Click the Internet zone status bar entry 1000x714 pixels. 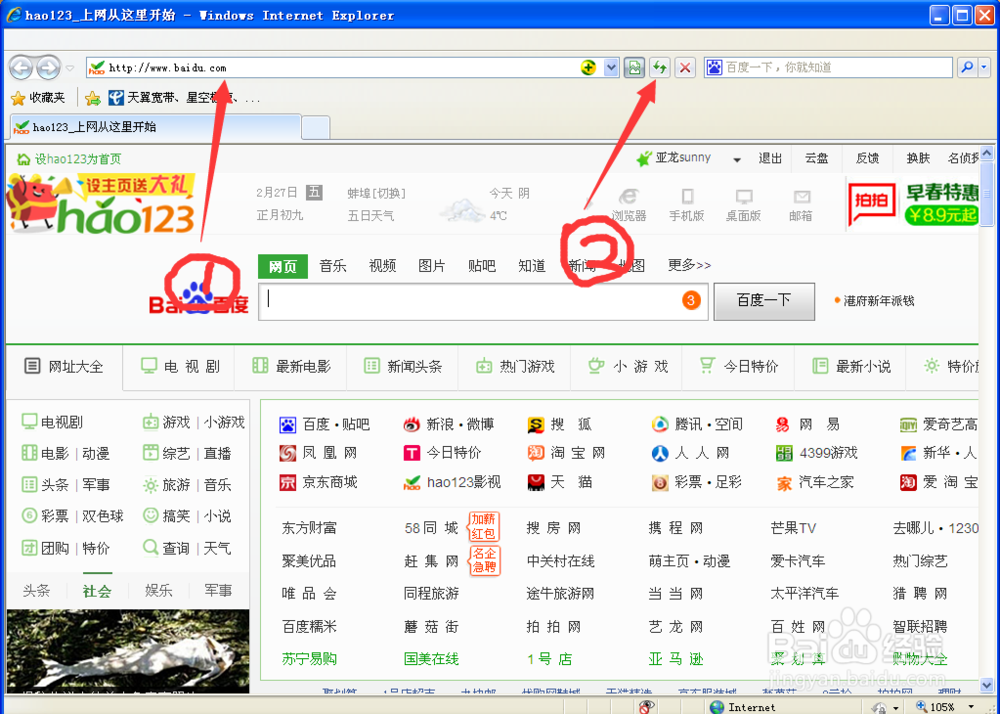click(x=743, y=707)
